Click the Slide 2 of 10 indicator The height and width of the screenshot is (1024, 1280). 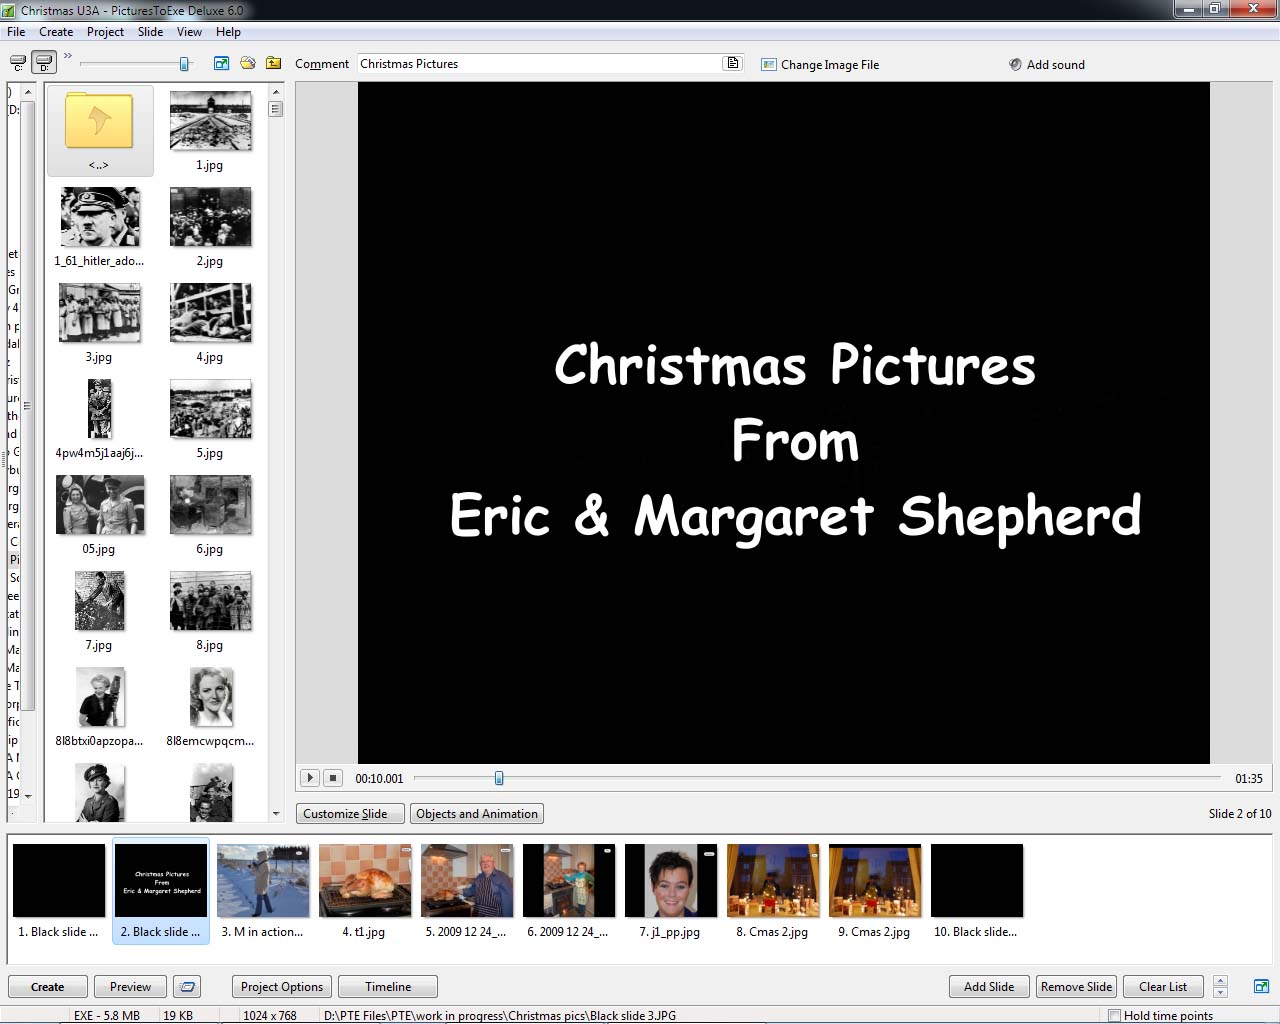1240,813
